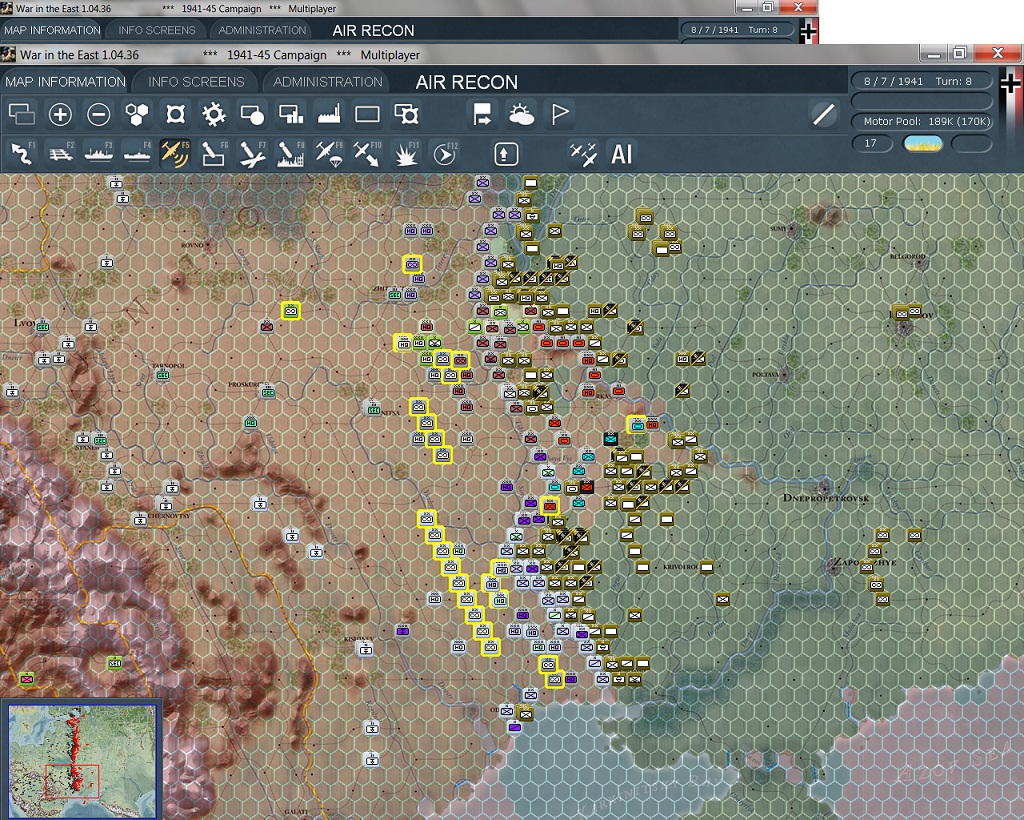The image size is (1024, 820).
Task: Click the pennant flag icon
Action: click(x=560, y=114)
